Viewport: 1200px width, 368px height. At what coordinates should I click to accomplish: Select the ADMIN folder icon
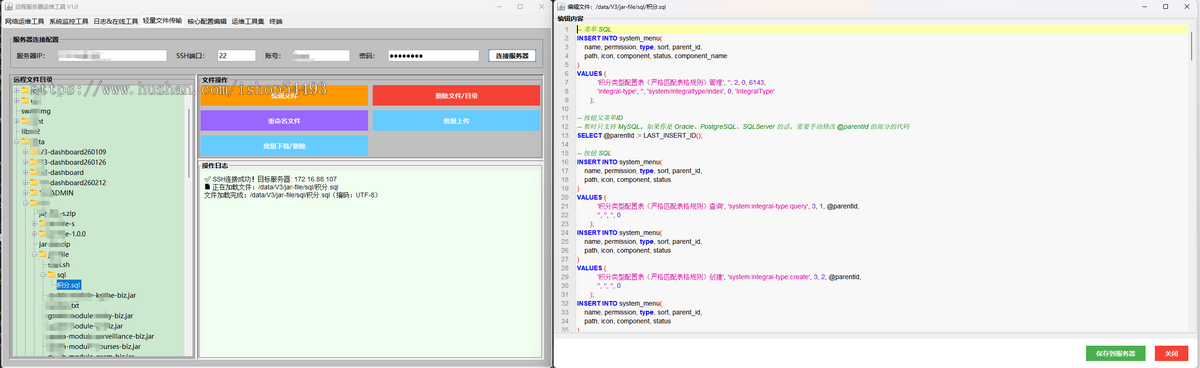[x=34, y=192]
